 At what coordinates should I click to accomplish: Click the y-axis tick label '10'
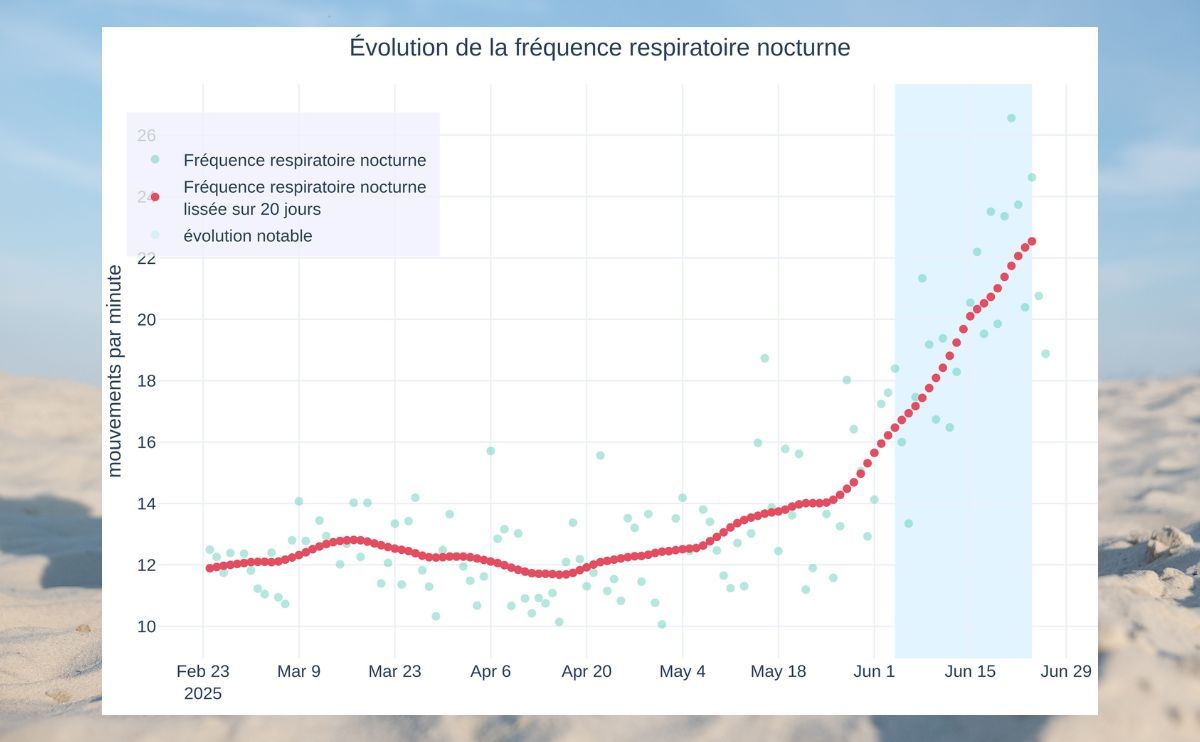146,627
